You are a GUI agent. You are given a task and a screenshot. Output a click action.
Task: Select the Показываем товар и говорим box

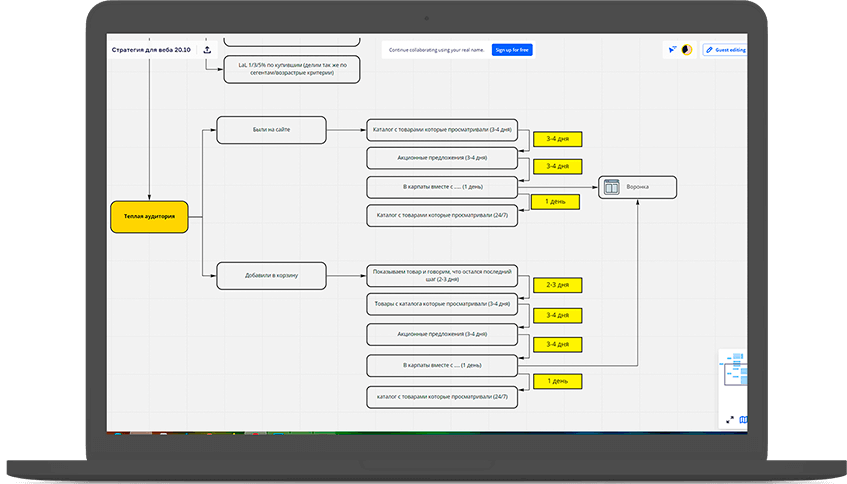[x=442, y=275]
